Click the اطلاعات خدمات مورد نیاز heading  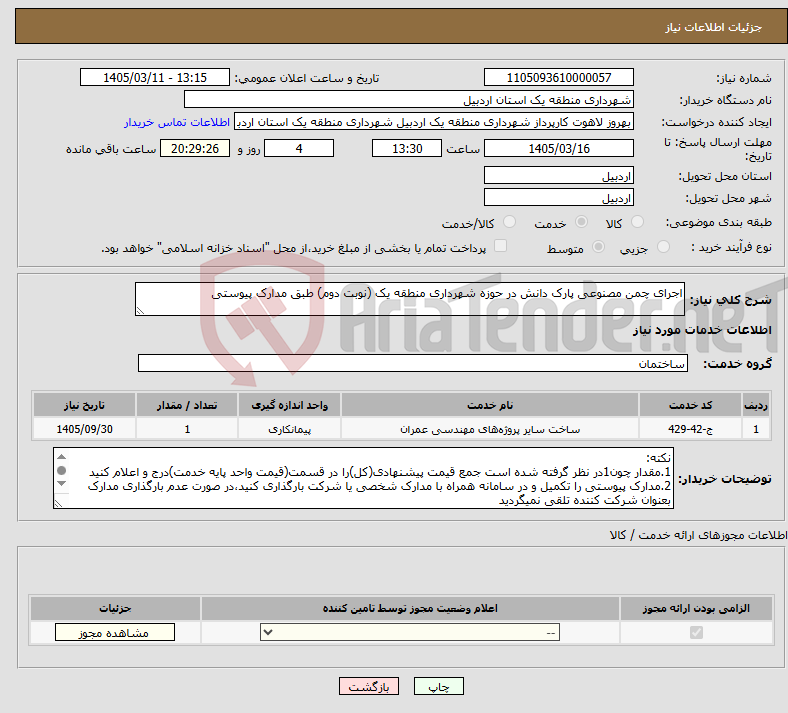[702, 330]
